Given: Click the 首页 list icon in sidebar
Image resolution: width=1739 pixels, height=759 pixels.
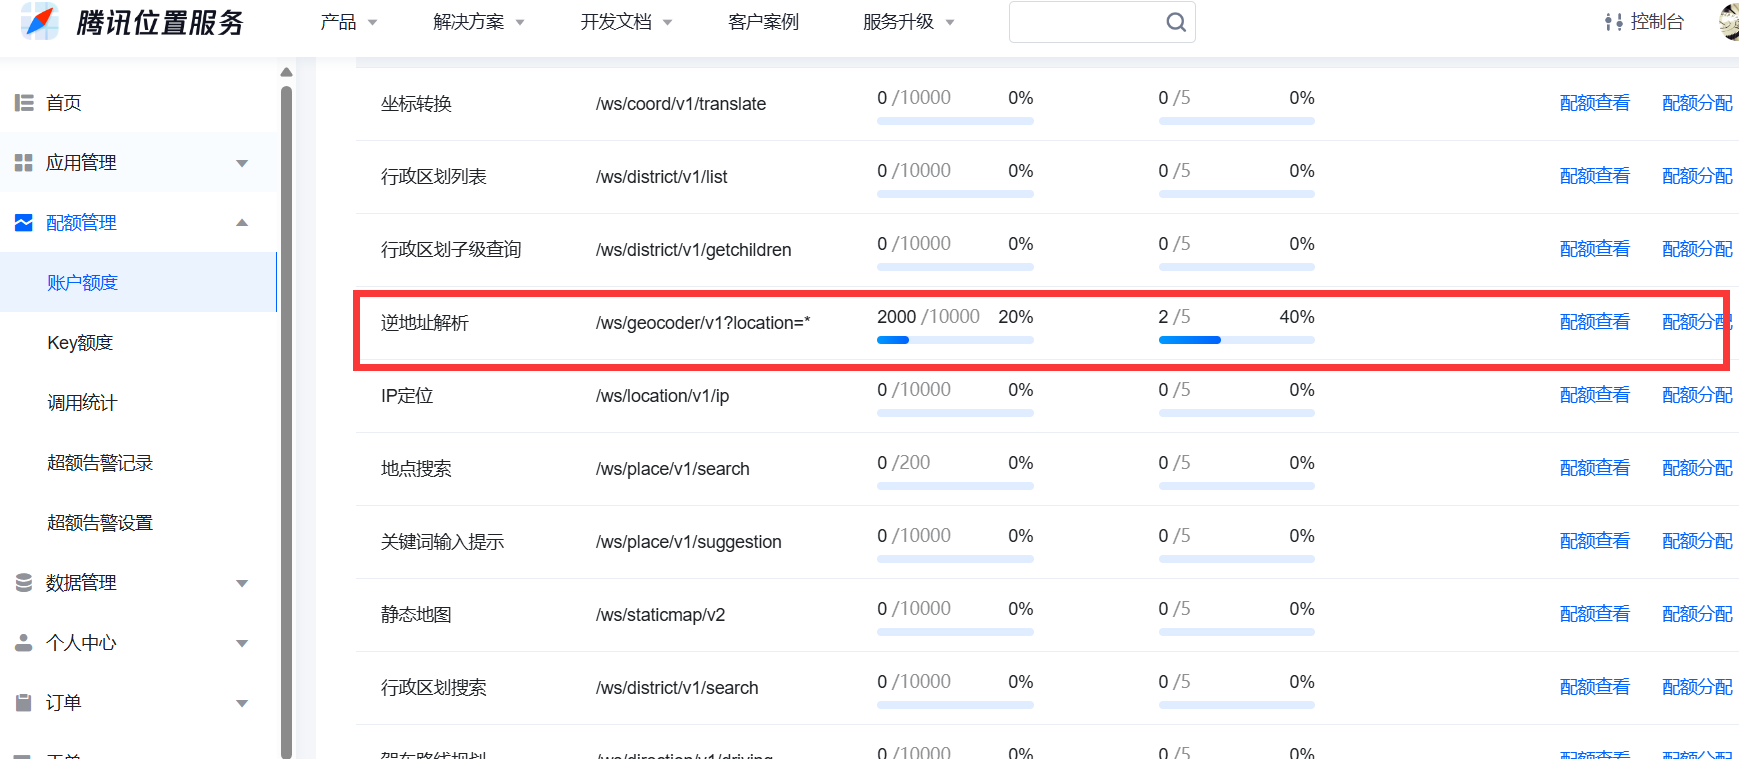Looking at the screenshot, I should (24, 103).
